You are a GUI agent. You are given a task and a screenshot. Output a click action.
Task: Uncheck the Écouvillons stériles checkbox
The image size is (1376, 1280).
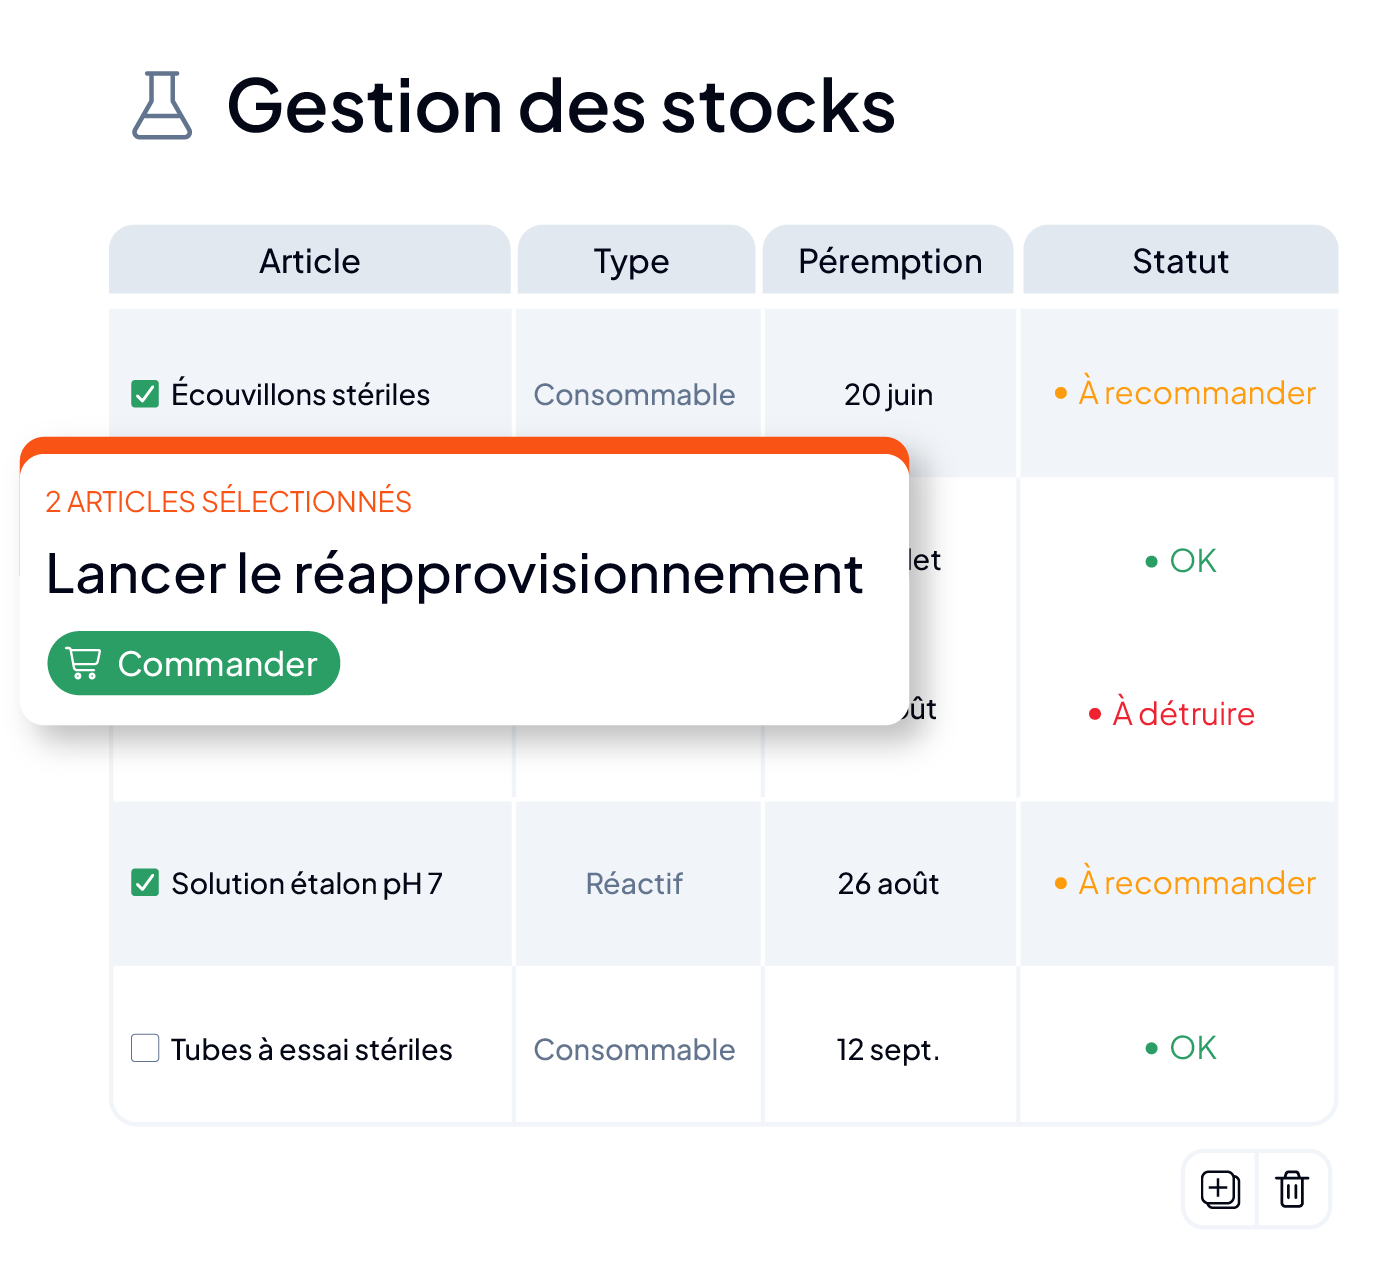coord(145,394)
